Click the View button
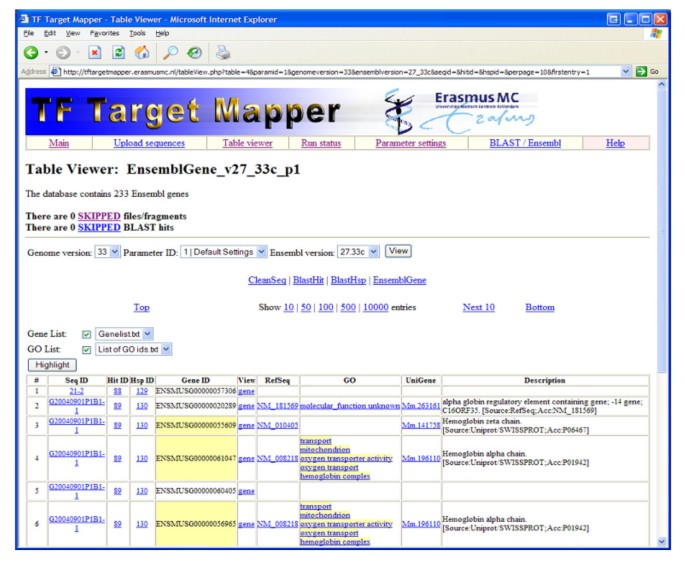 coord(398,251)
